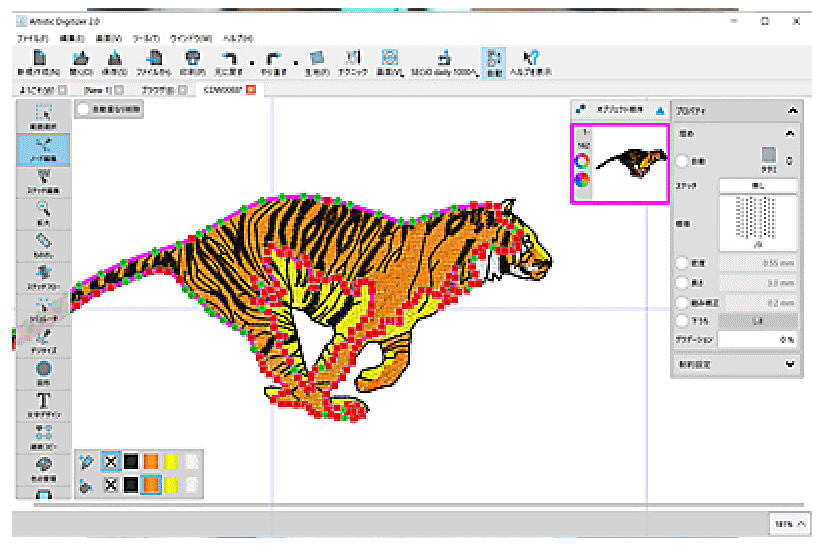The height and width of the screenshot is (548, 824).
Task: Select orange swatch in fill row
Action: [151, 485]
